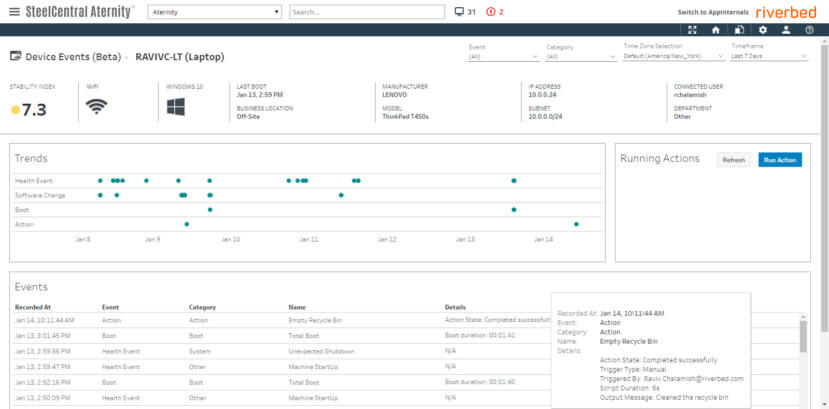829x409 pixels.
Task: Click the Jan 13, 3:01:45 PM timestamp
Action: point(42,336)
